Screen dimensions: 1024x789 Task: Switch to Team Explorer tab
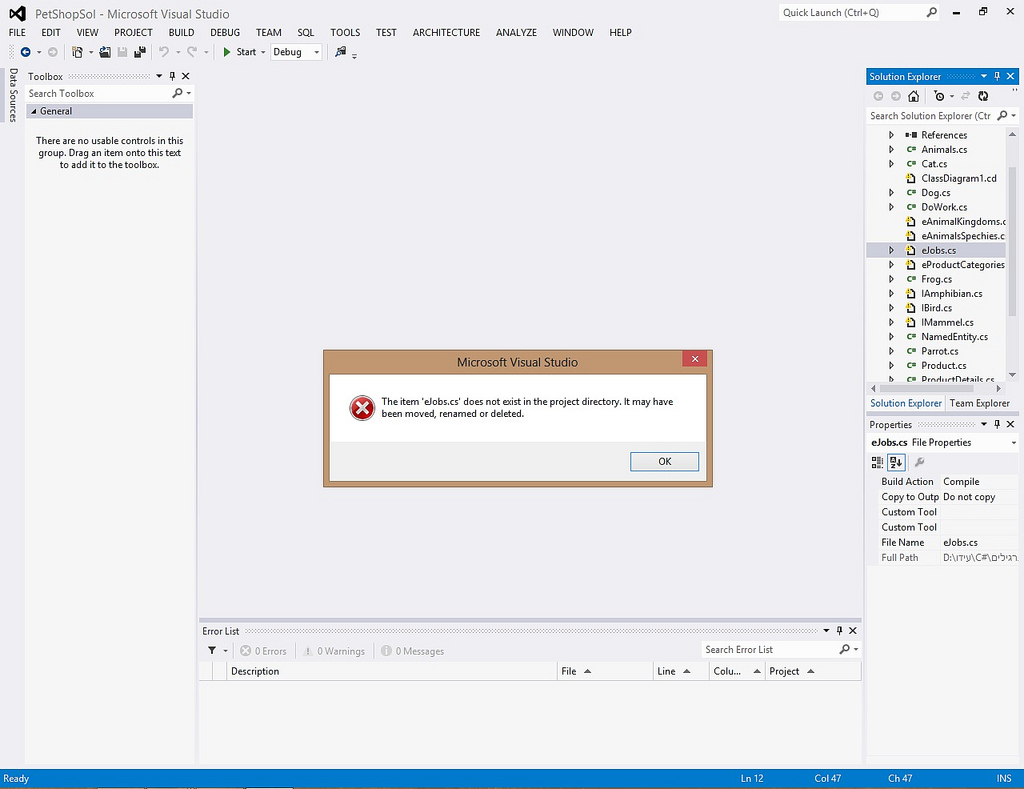click(979, 403)
